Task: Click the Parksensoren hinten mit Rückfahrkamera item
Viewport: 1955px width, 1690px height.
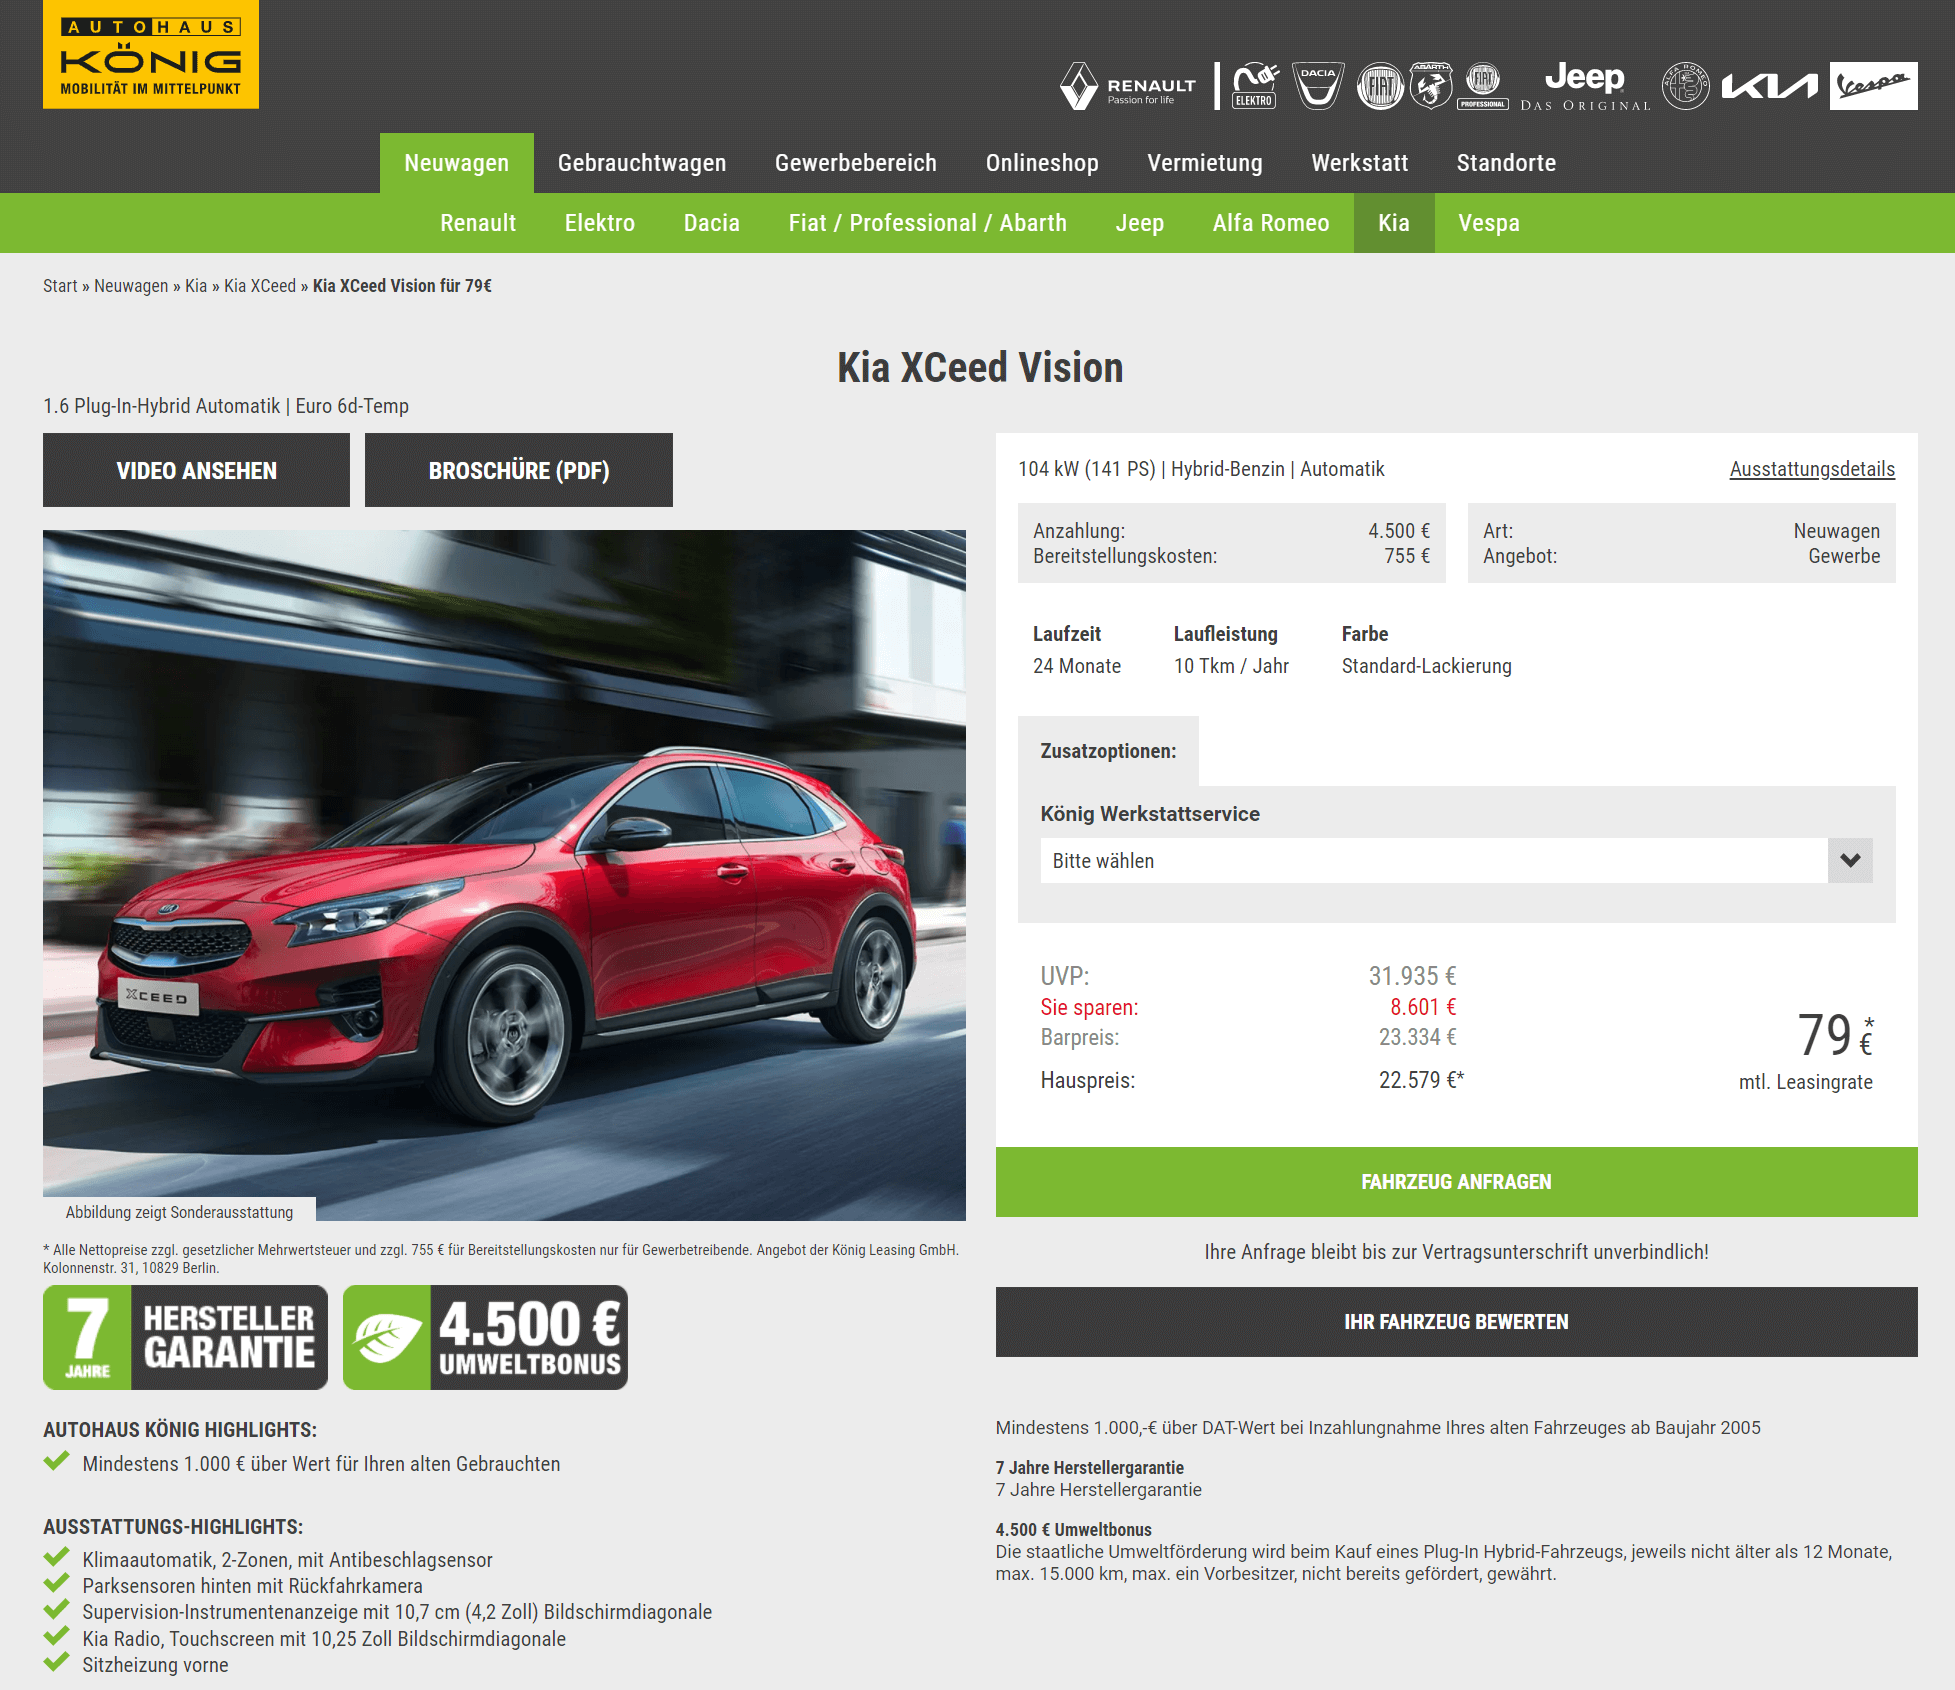Action: click(x=252, y=1586)
